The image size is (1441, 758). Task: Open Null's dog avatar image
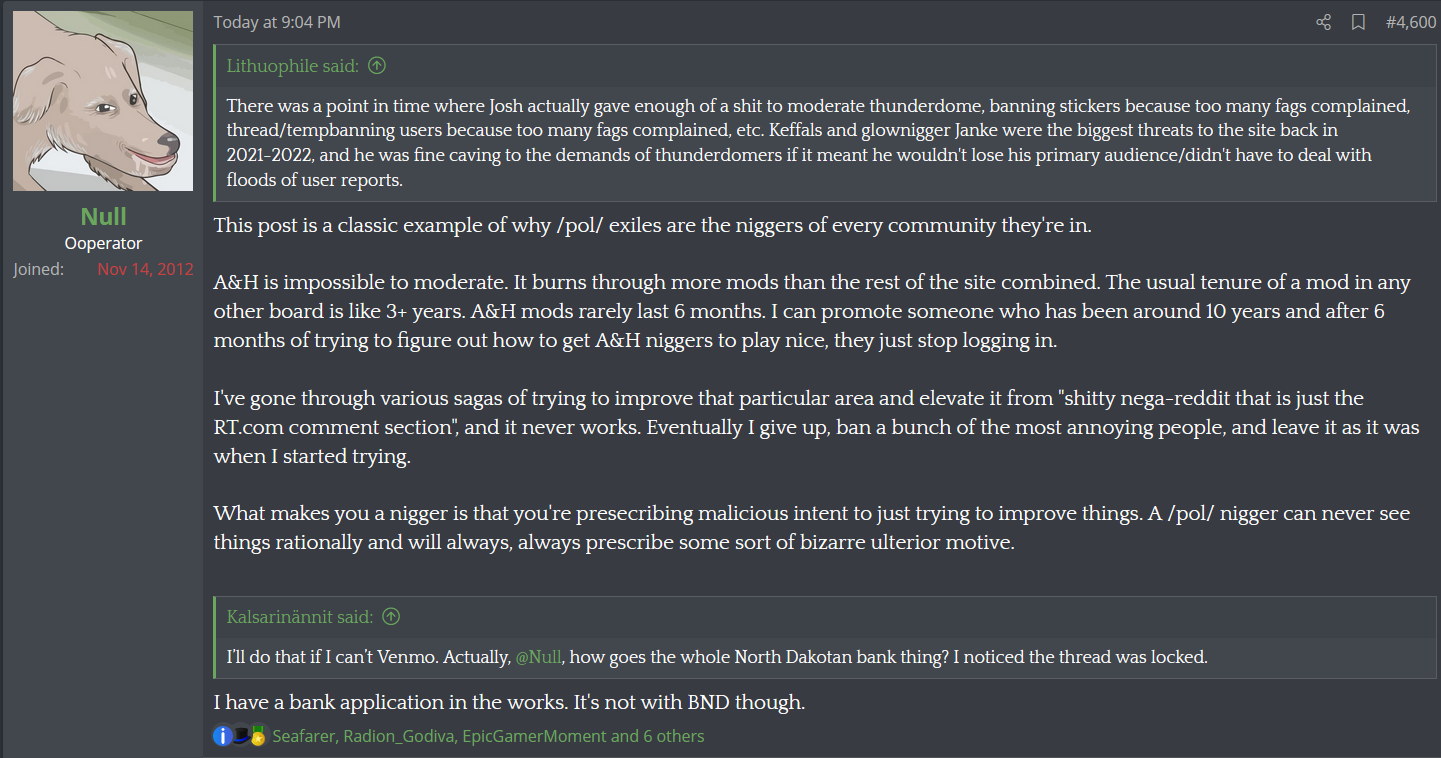tap(103, 101)
